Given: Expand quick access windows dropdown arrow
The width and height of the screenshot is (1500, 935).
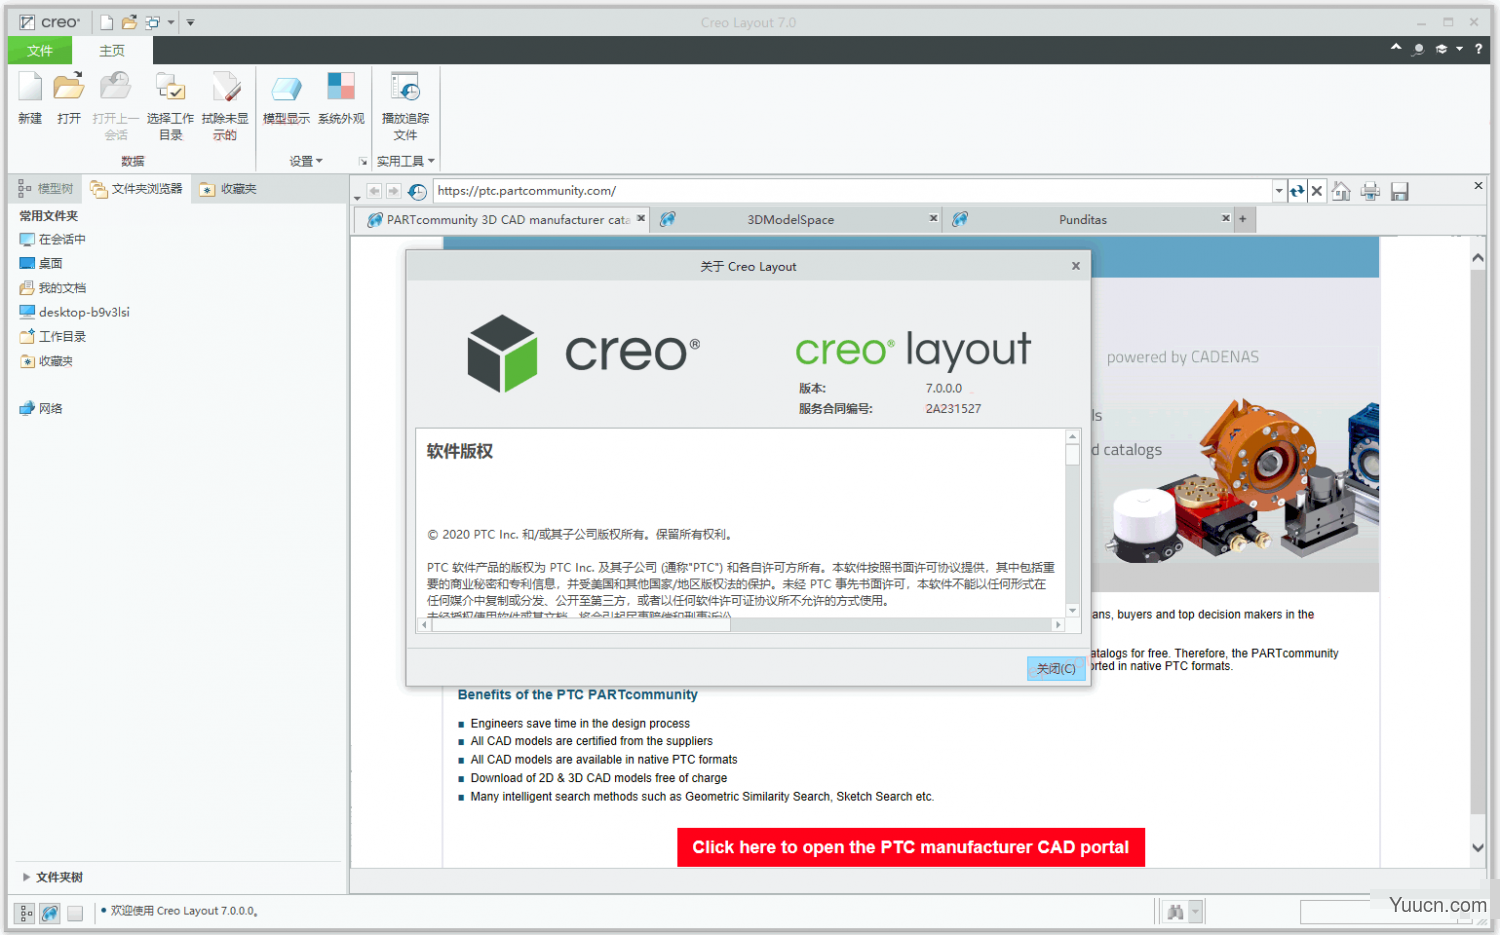Looking at the screenshot, I should (x=171, y=22).
